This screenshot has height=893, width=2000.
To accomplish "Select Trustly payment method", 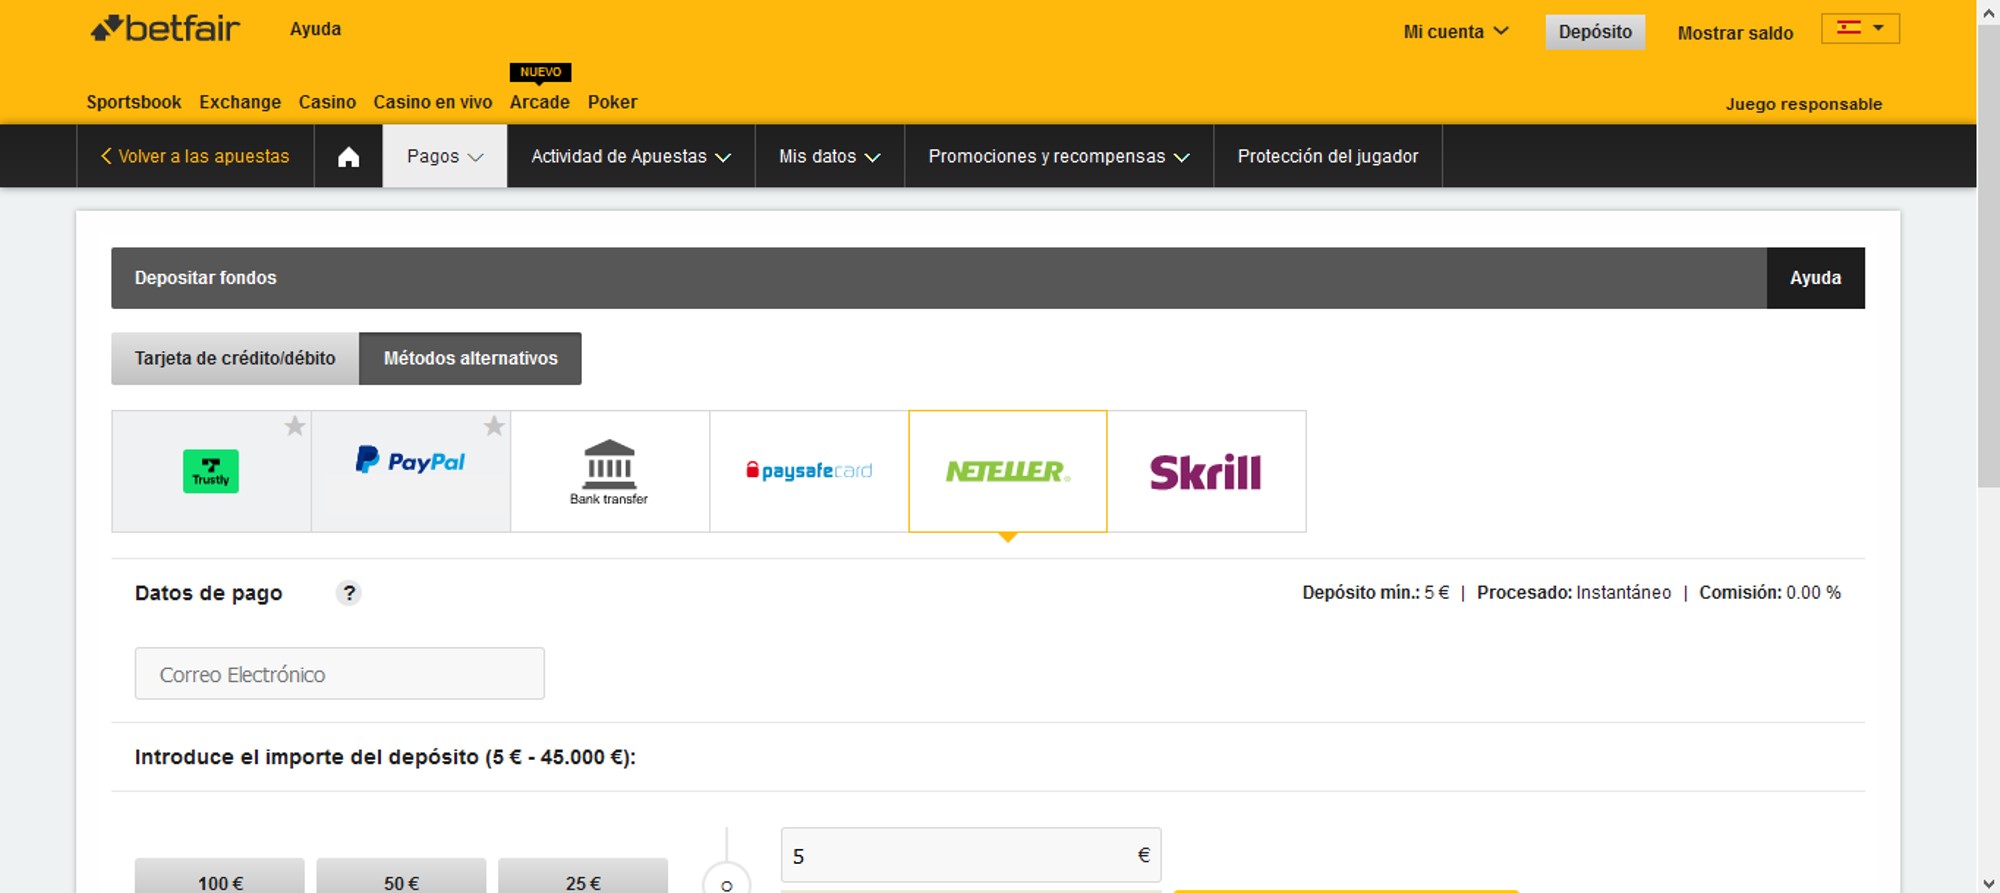I will [211, 471].
